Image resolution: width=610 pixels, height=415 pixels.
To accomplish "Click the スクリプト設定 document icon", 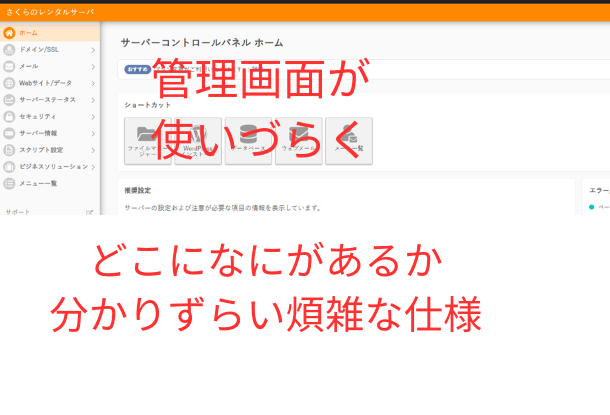I will [x=9, y=150].
